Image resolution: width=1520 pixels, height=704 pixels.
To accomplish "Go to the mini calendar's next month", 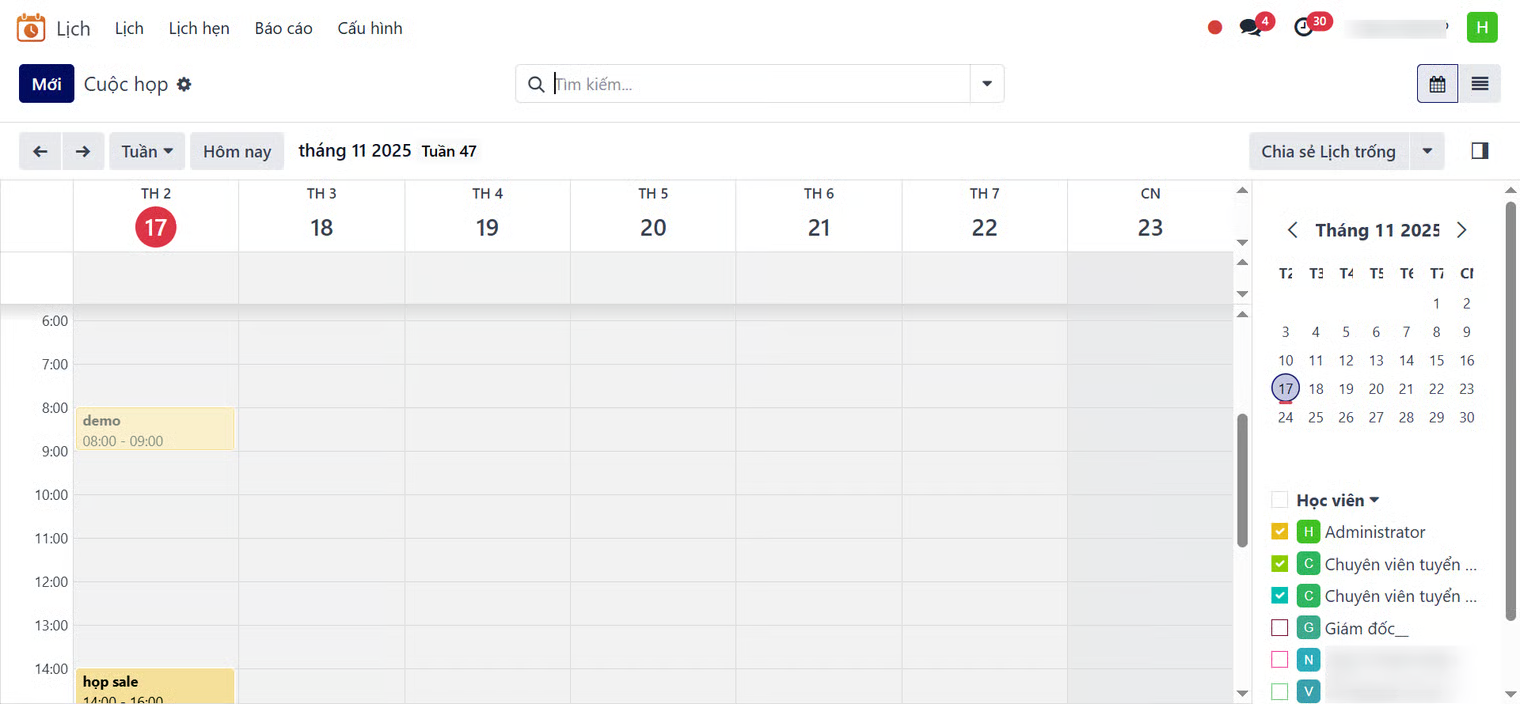I will coord(1462,230).
